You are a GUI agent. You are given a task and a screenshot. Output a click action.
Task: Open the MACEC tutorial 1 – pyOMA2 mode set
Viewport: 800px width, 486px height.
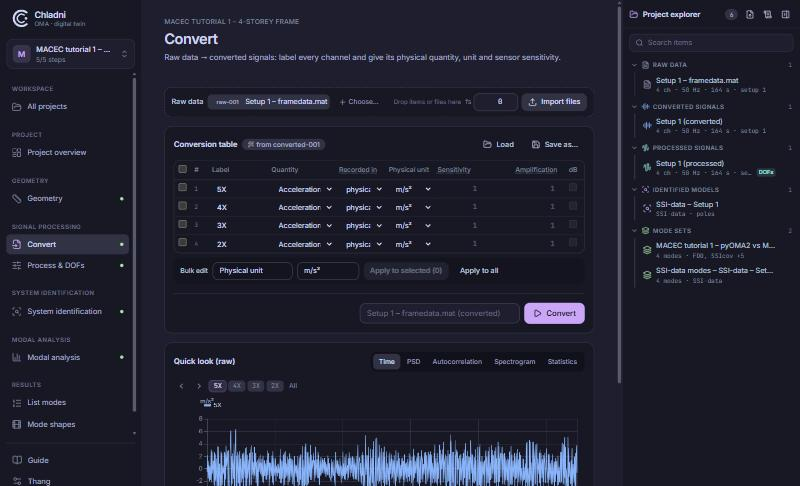(x=712, y=250)
